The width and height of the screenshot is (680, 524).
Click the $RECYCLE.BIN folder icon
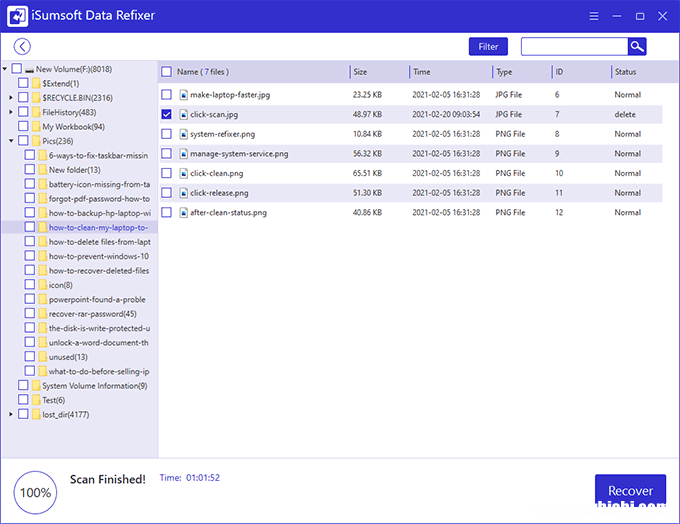[x=36, y=98]
